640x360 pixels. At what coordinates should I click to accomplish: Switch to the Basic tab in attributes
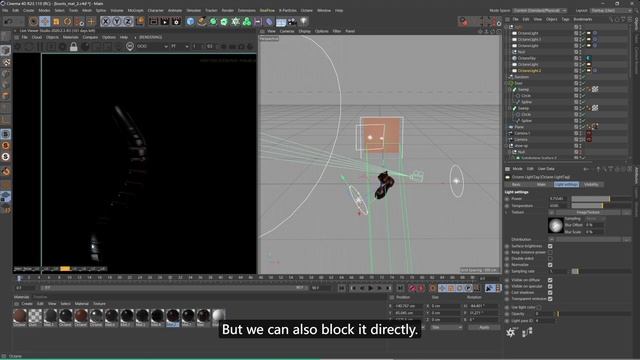[x=516, y=184]
